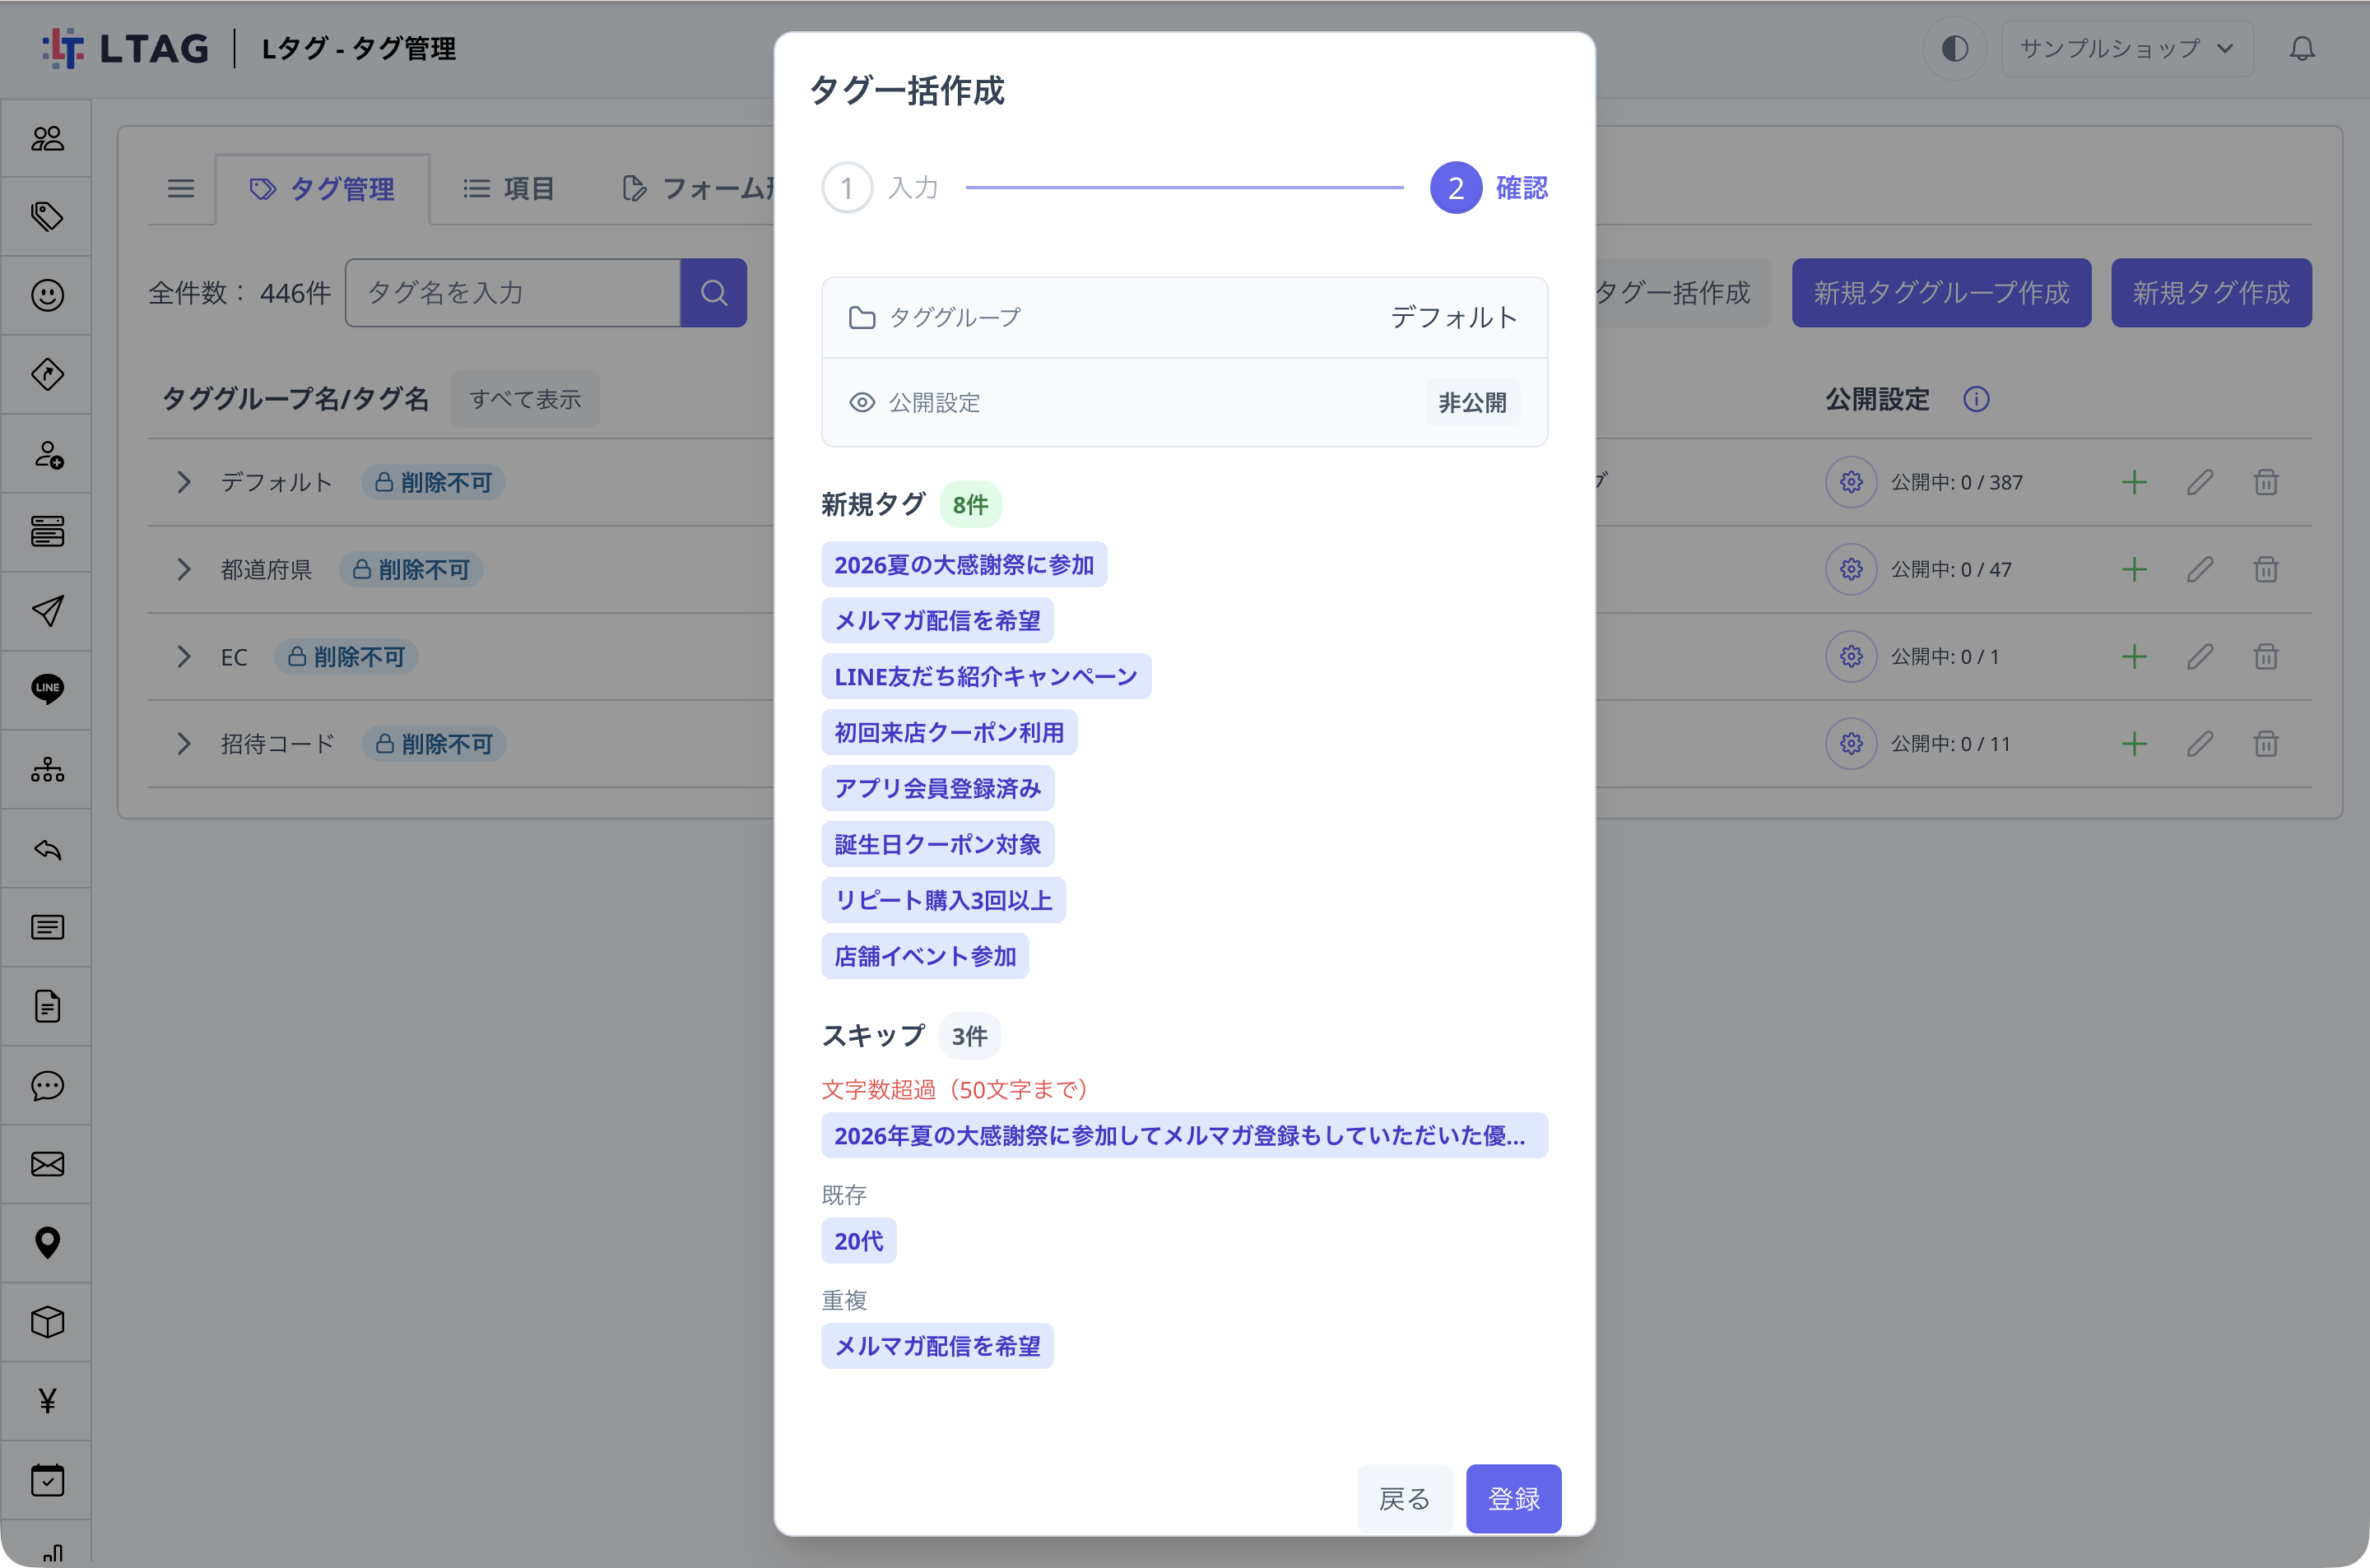Open the add-user sidebar icon
Screen dimensions: 2370x1568
coord(47,454)
